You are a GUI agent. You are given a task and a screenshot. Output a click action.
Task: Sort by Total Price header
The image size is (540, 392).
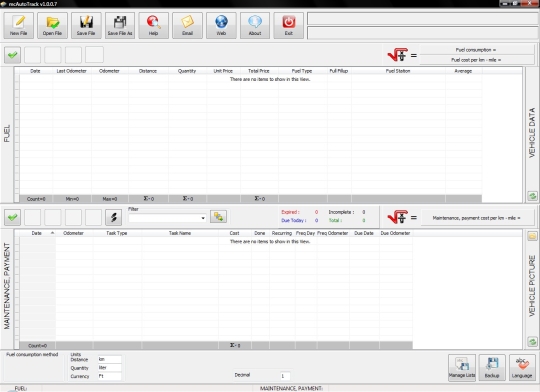[259, 71]
